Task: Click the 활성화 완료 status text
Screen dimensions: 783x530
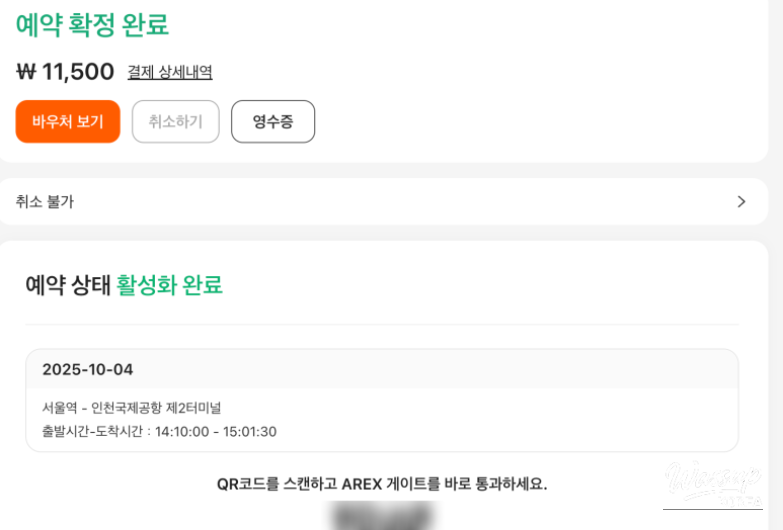Action: tap(169, 285)
